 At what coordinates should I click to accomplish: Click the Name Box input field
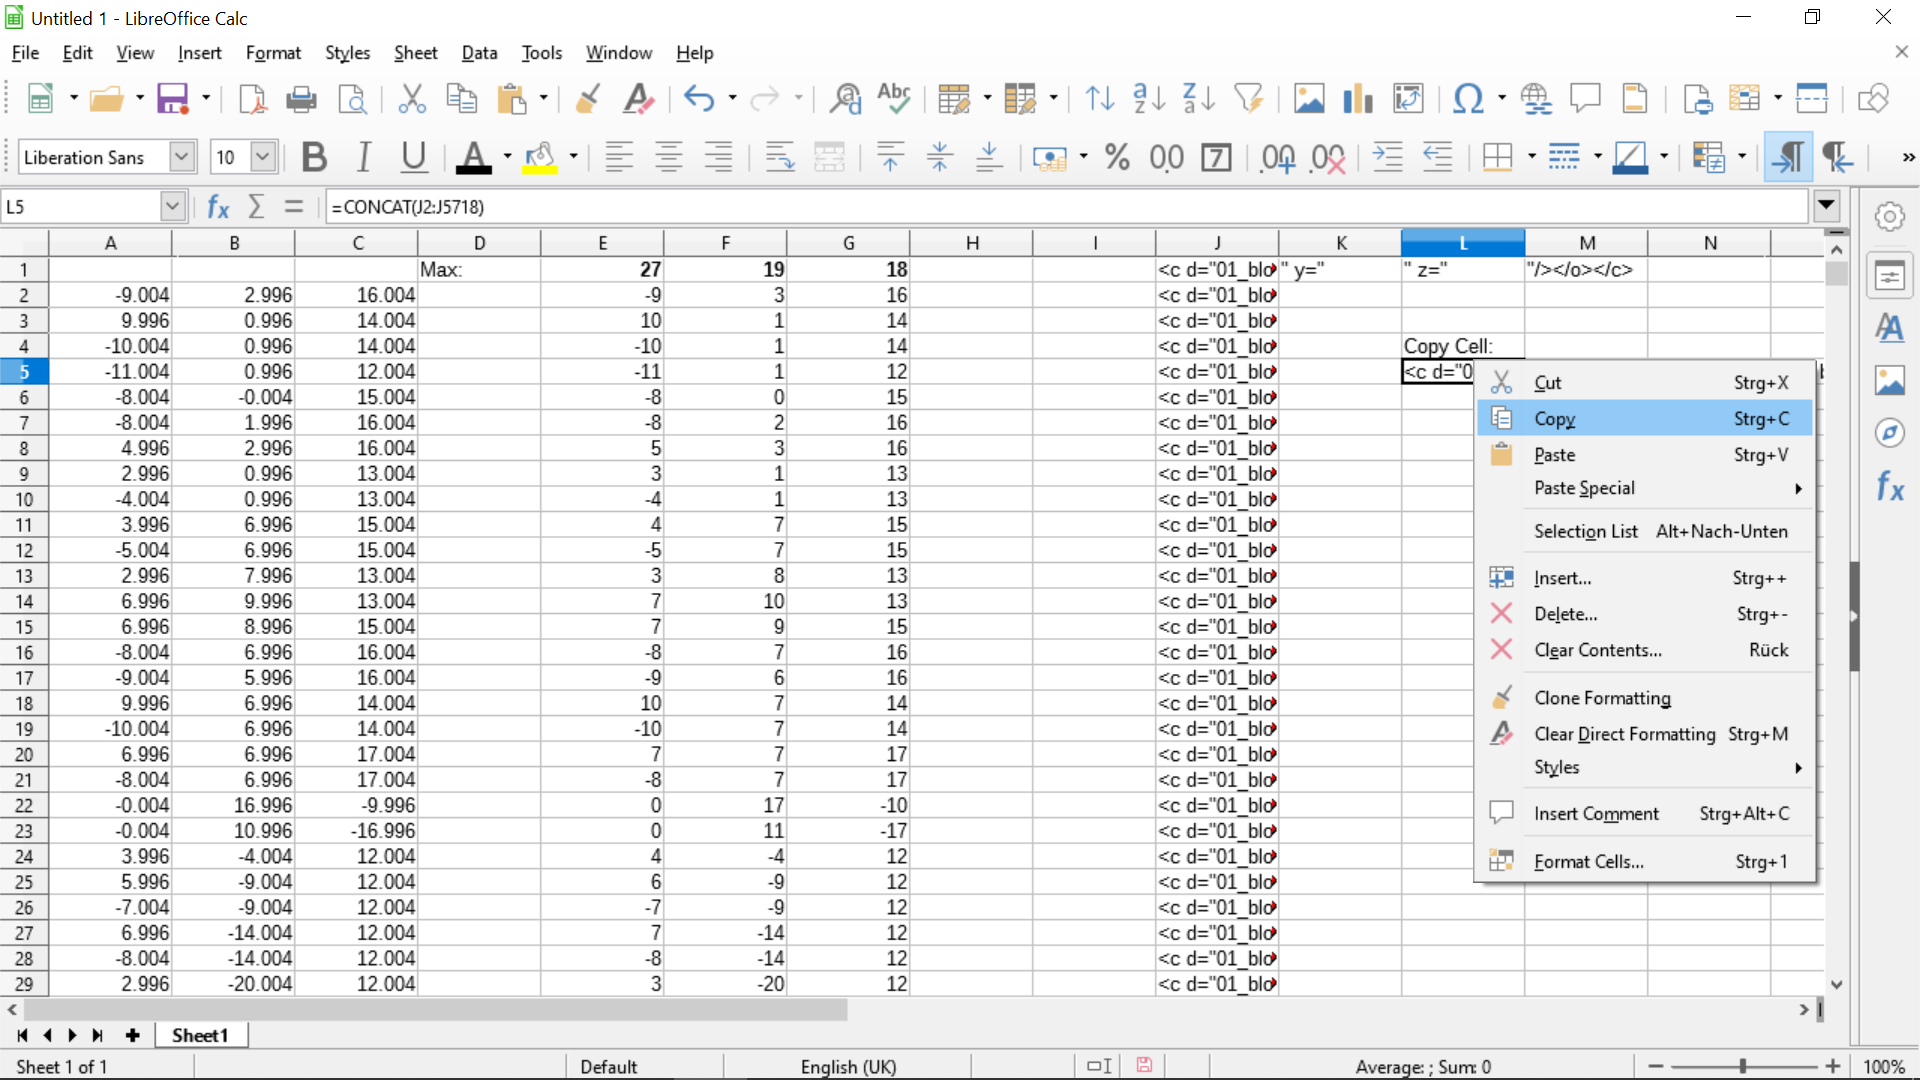pos(80,207)
